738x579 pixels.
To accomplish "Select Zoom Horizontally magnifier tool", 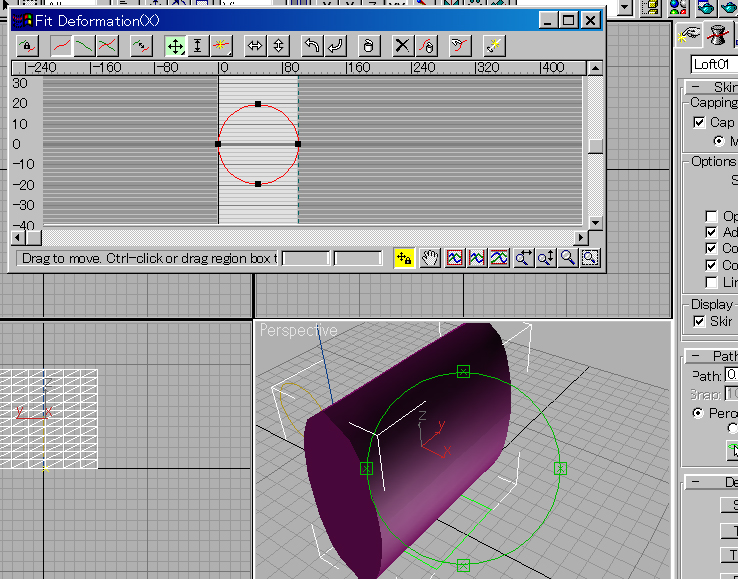I will coord(523,258).
